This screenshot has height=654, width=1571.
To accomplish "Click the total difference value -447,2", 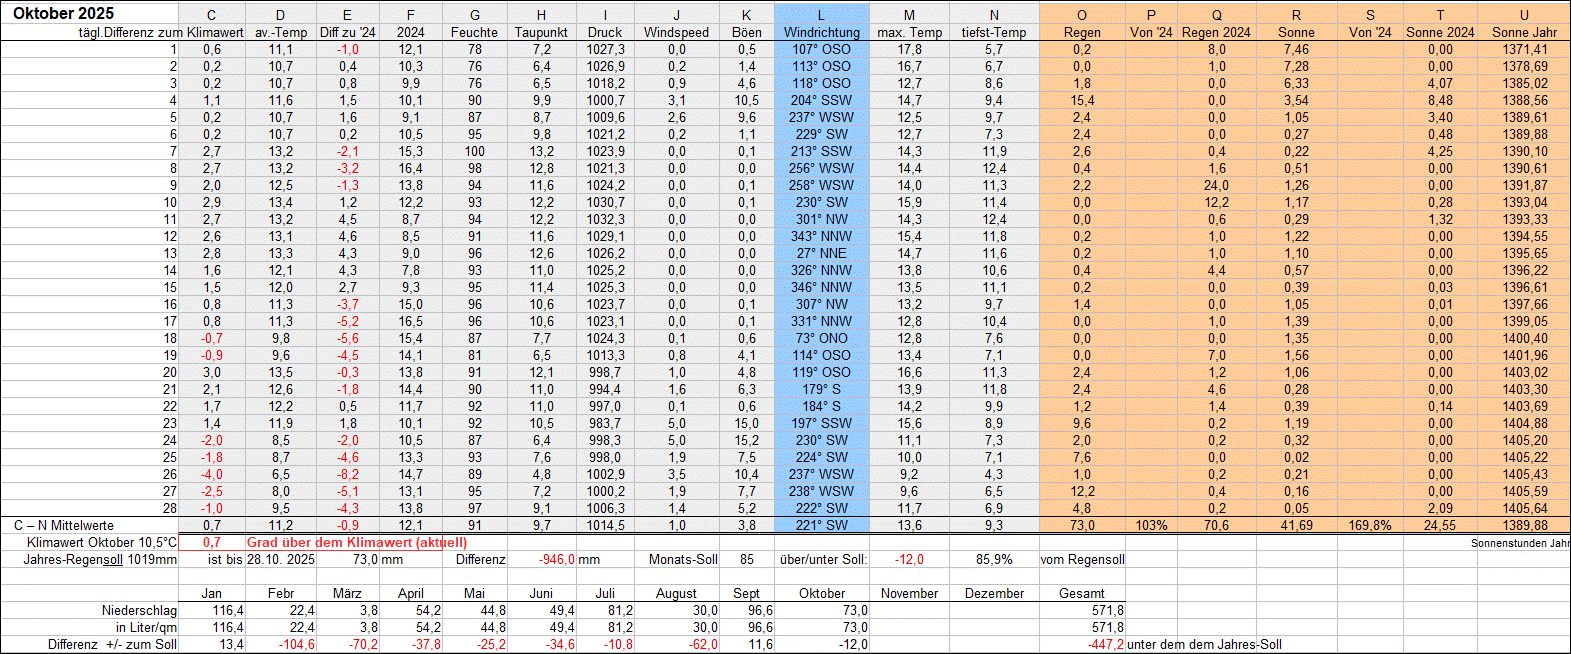I will [1105, 644].
